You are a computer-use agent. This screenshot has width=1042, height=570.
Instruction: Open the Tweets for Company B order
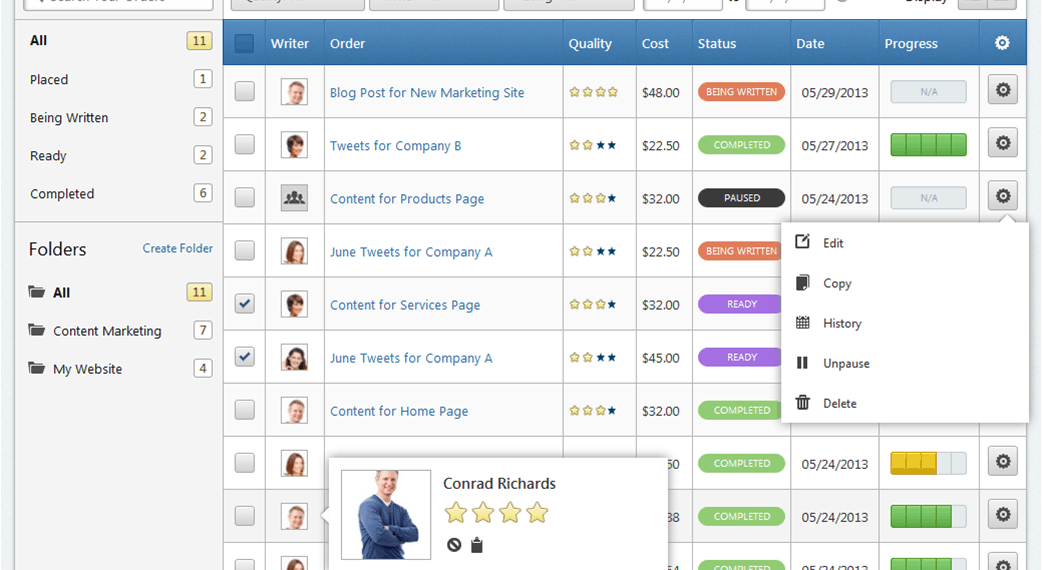coord(395,146)
